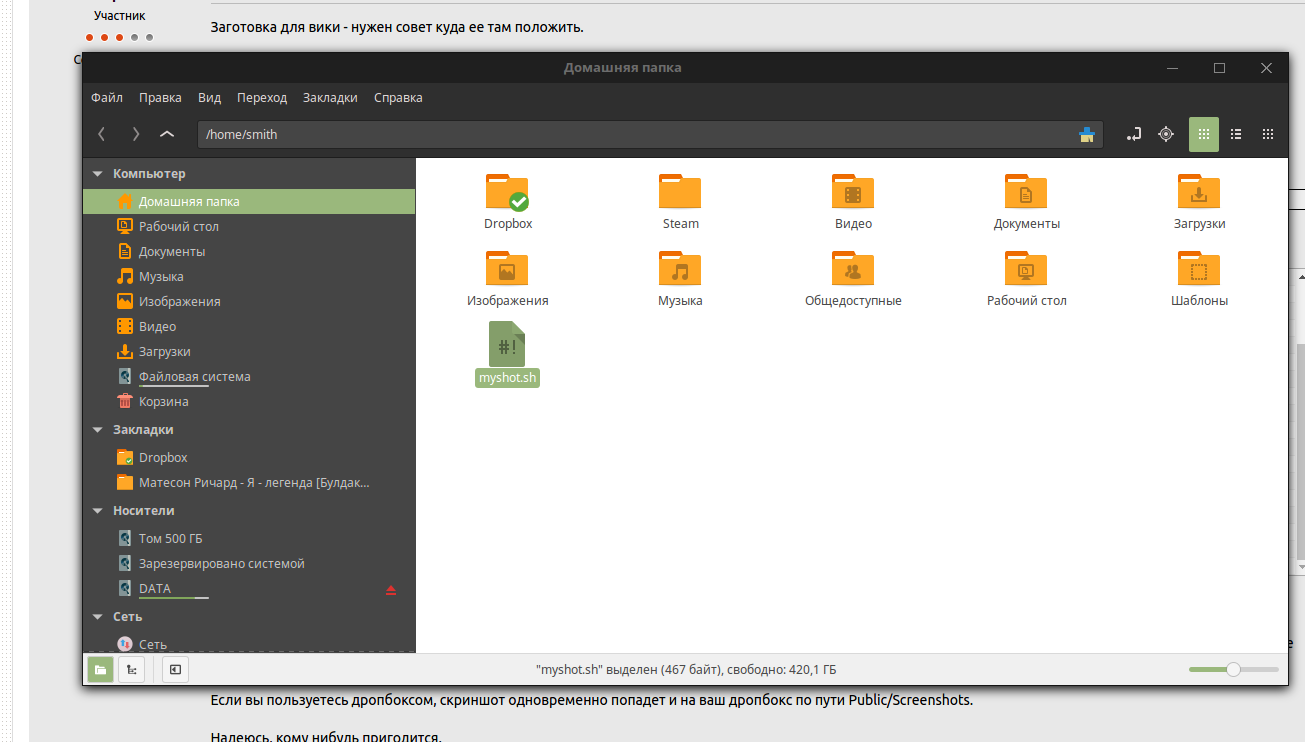Open Рабочий стол in sidebar

(x=249, y=226)
